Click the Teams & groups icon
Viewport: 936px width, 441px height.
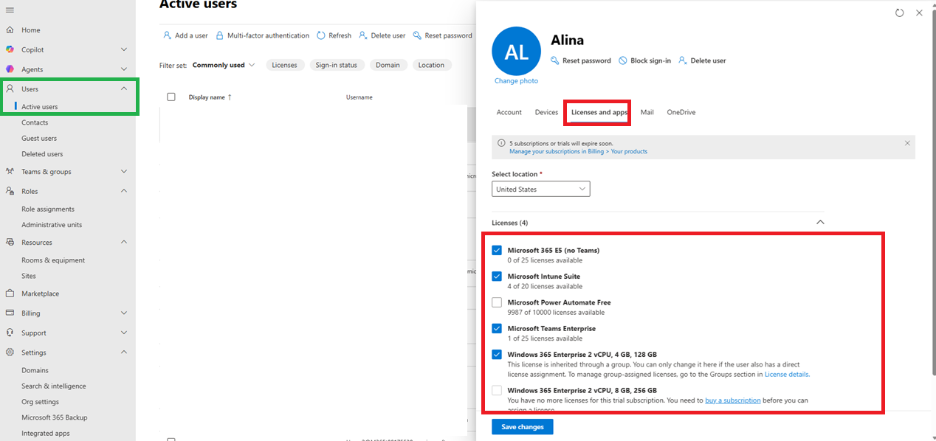click(x=10, y=171)
